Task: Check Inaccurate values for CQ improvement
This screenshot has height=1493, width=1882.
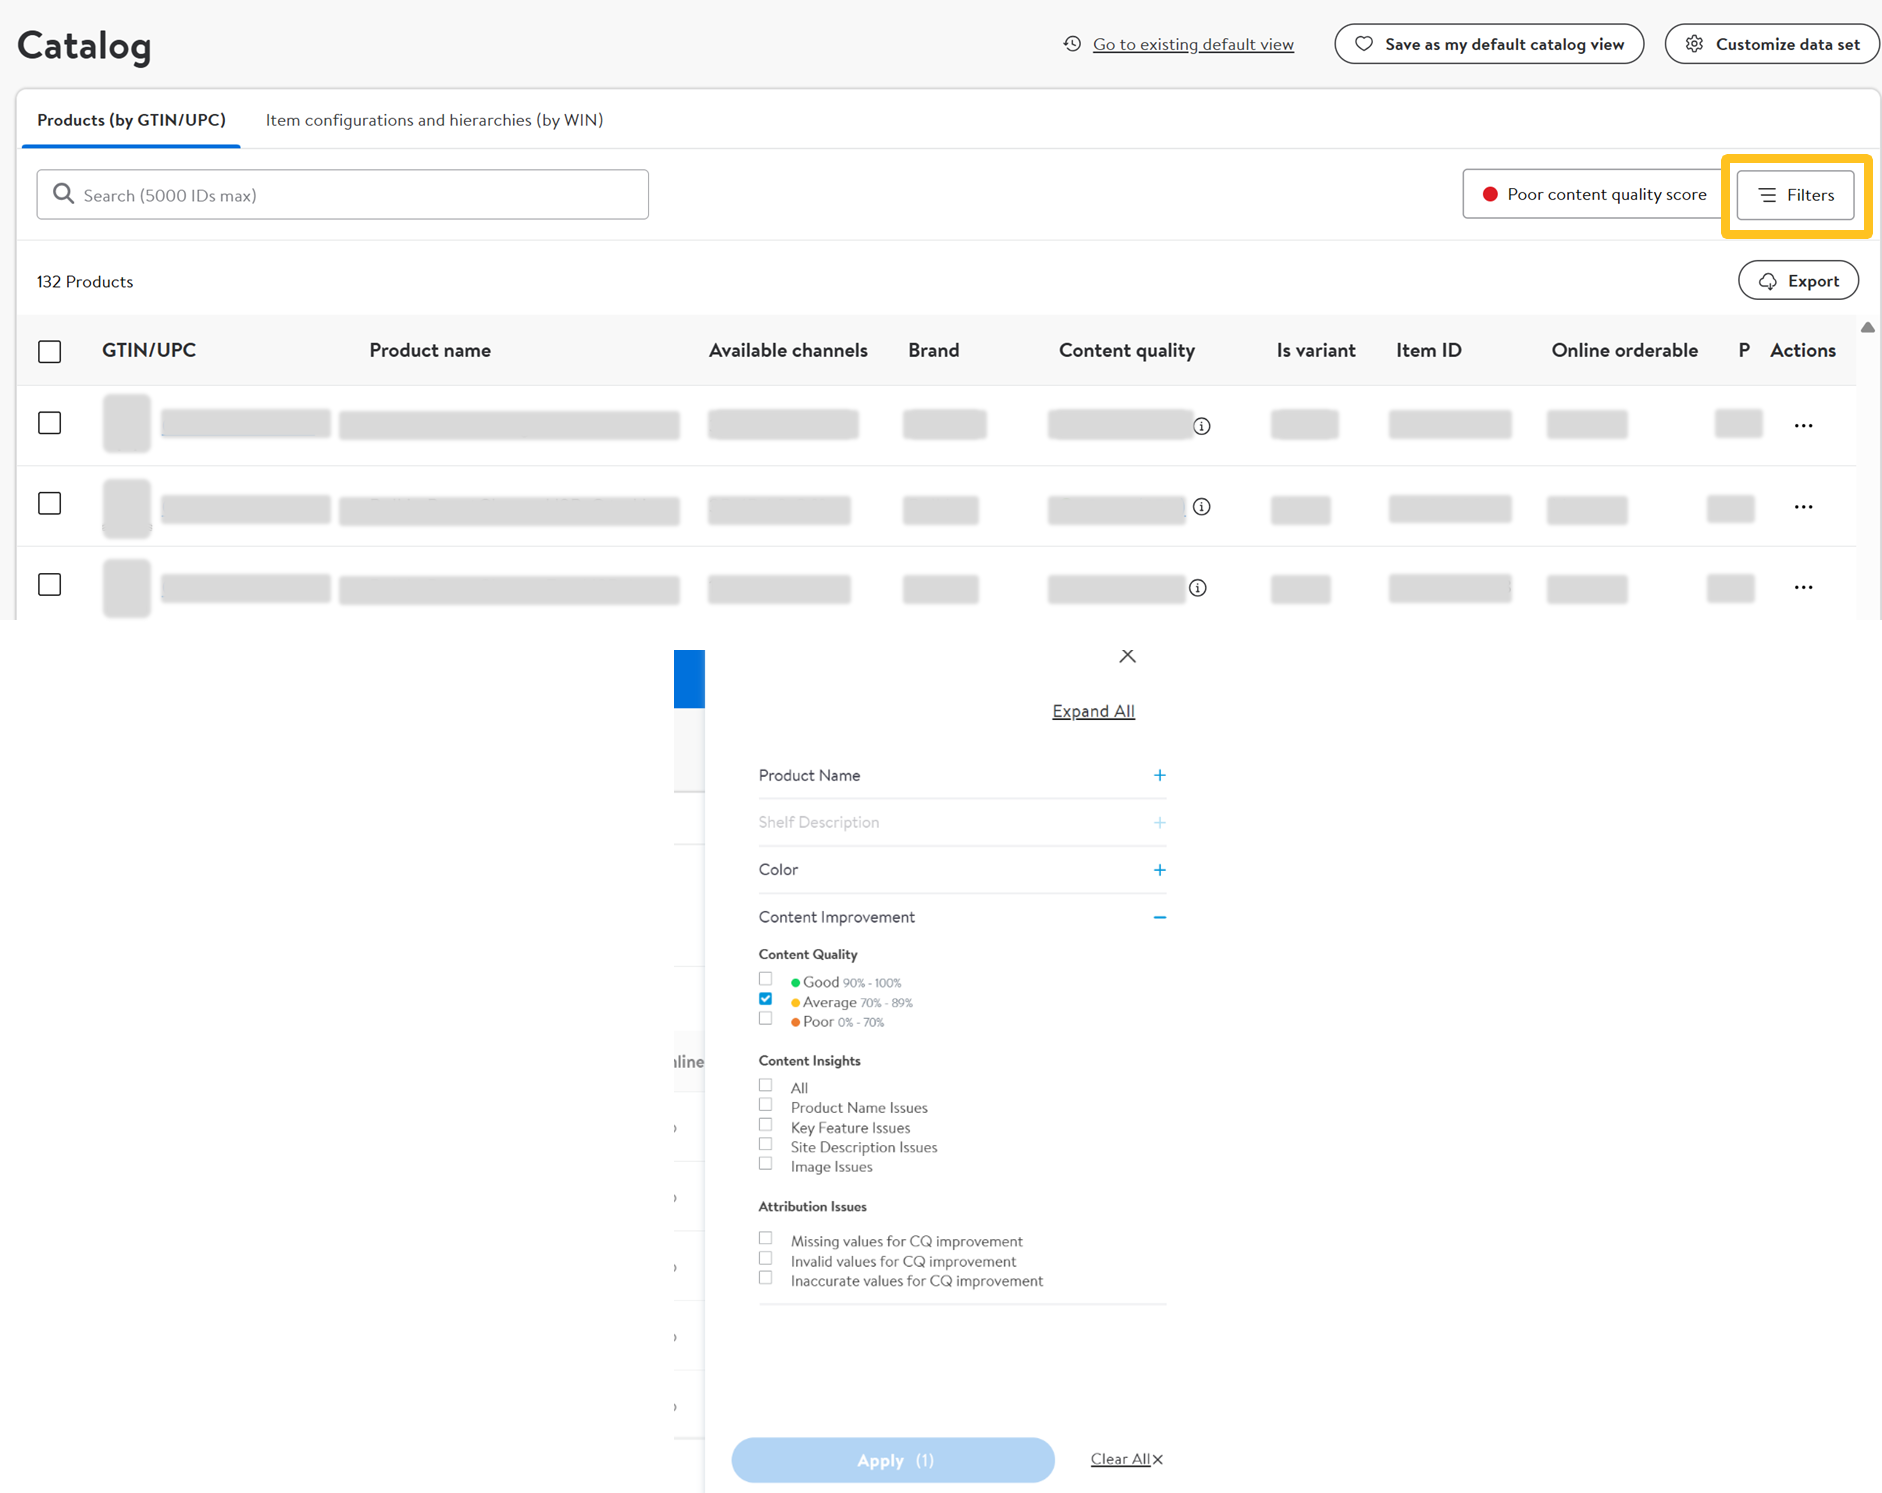Action: pyautogui.click(x=766, y=1278)
